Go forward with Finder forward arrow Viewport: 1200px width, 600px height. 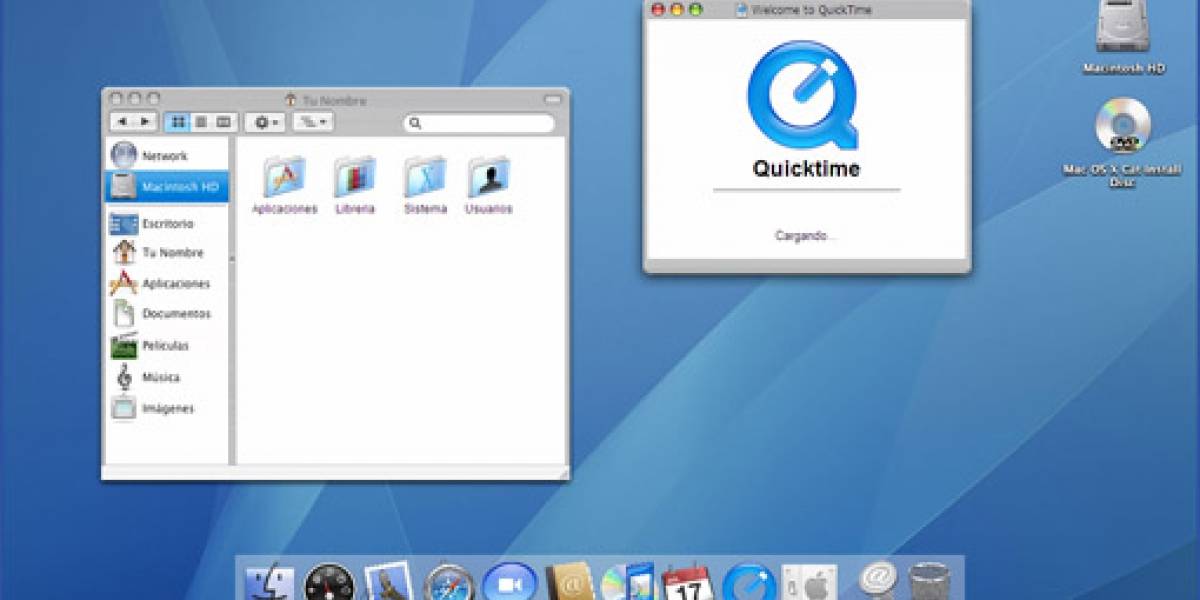(x=146, y=122)
